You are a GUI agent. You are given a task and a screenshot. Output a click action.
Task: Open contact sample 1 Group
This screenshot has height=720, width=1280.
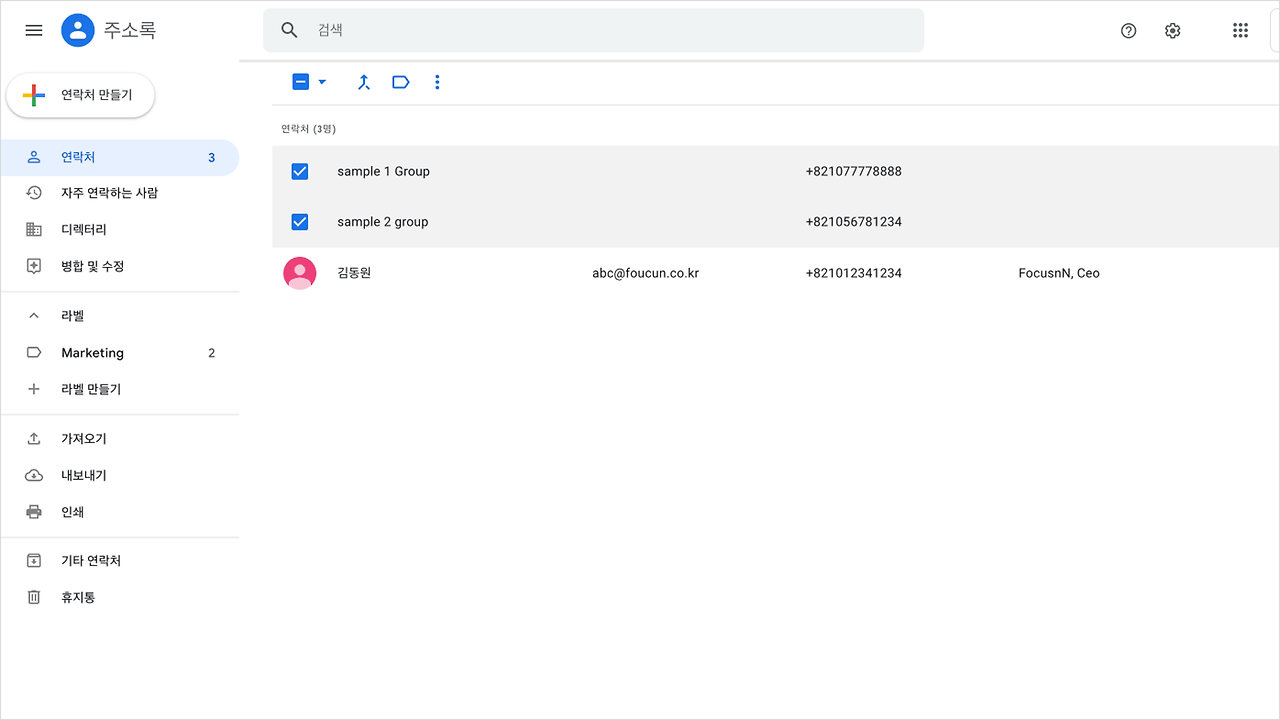point(383,172)
